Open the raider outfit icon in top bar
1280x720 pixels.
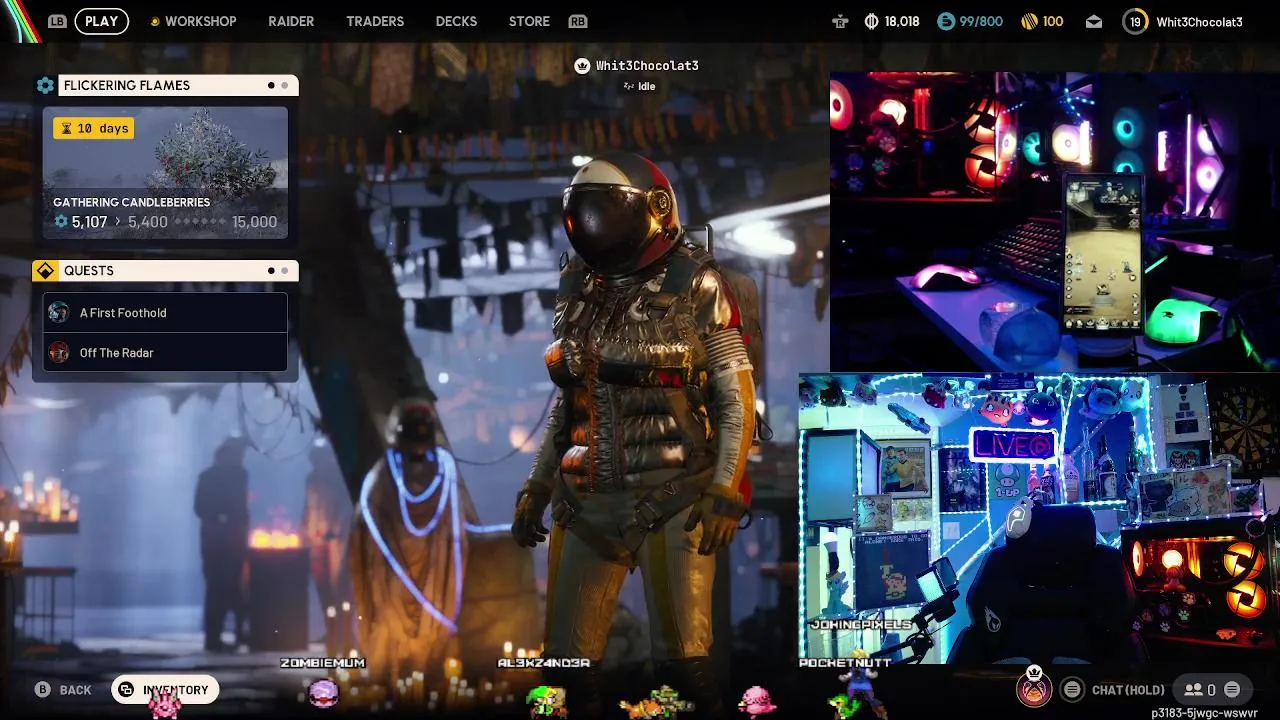(x=840, y=21)
